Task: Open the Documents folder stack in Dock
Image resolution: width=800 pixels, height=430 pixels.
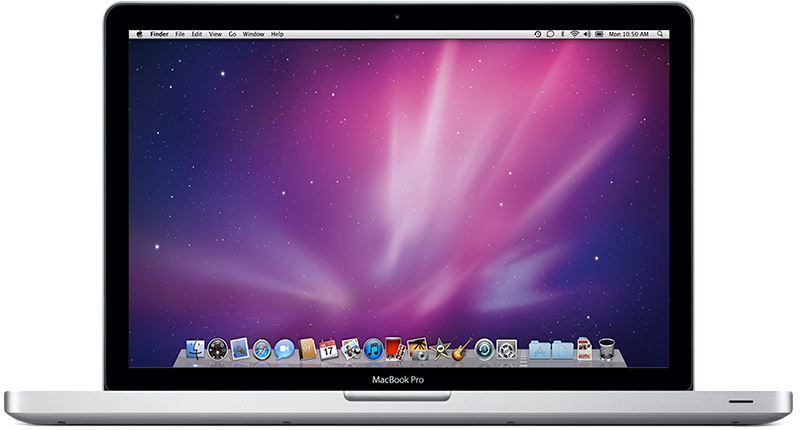Action: [x=563, y=350]
